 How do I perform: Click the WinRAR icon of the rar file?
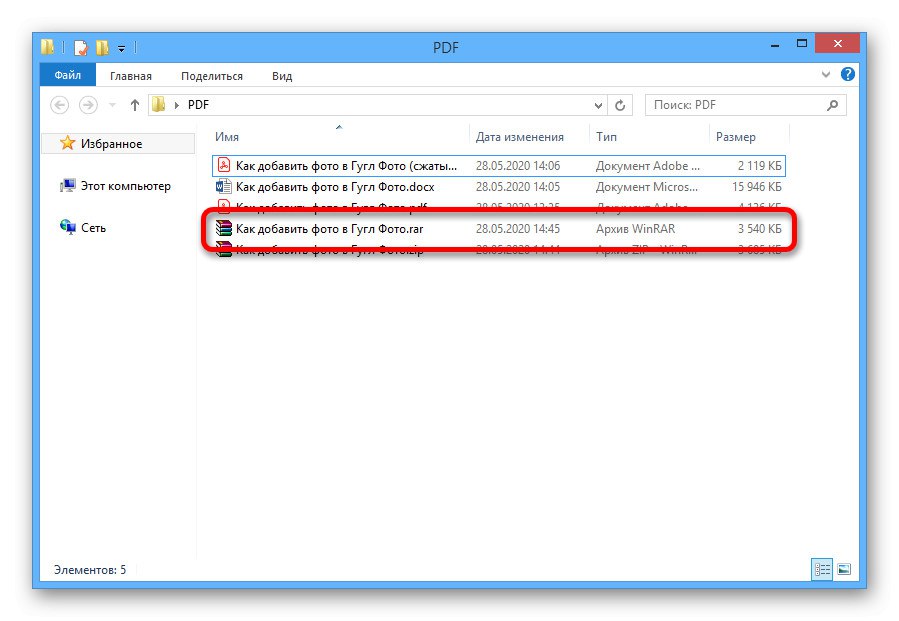(x=224, y=228)
